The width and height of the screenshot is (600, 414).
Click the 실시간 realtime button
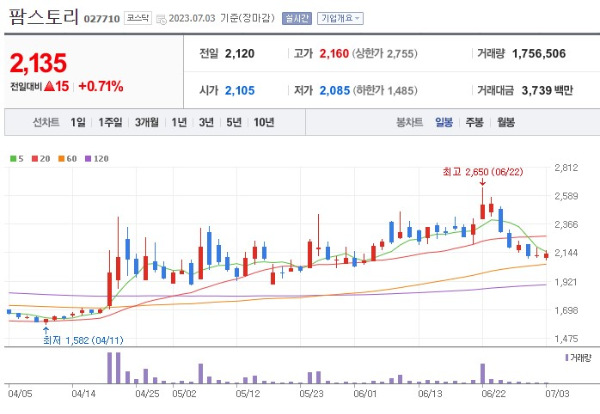(297, 18)
